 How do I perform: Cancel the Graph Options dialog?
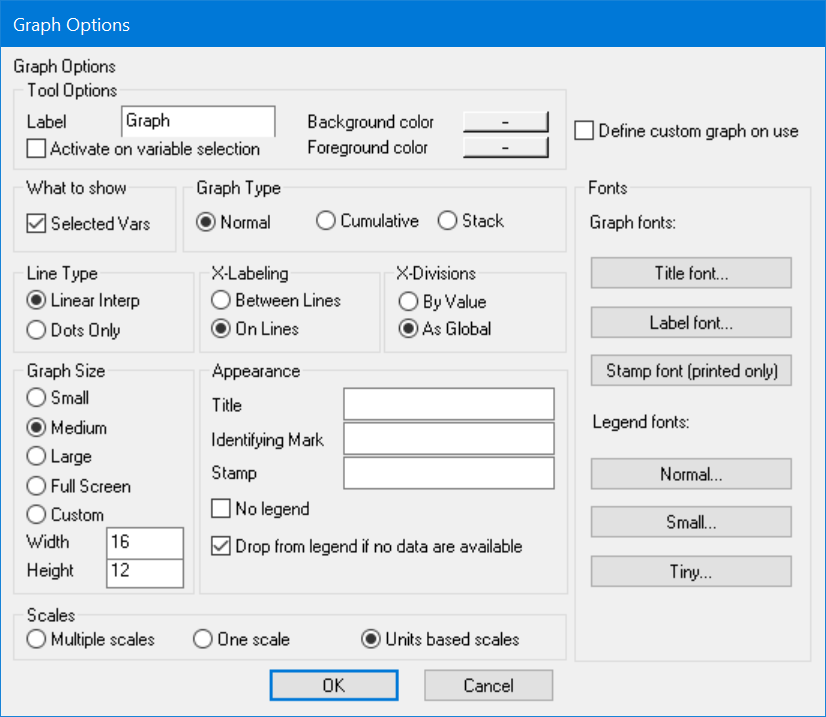coord(488,685)
